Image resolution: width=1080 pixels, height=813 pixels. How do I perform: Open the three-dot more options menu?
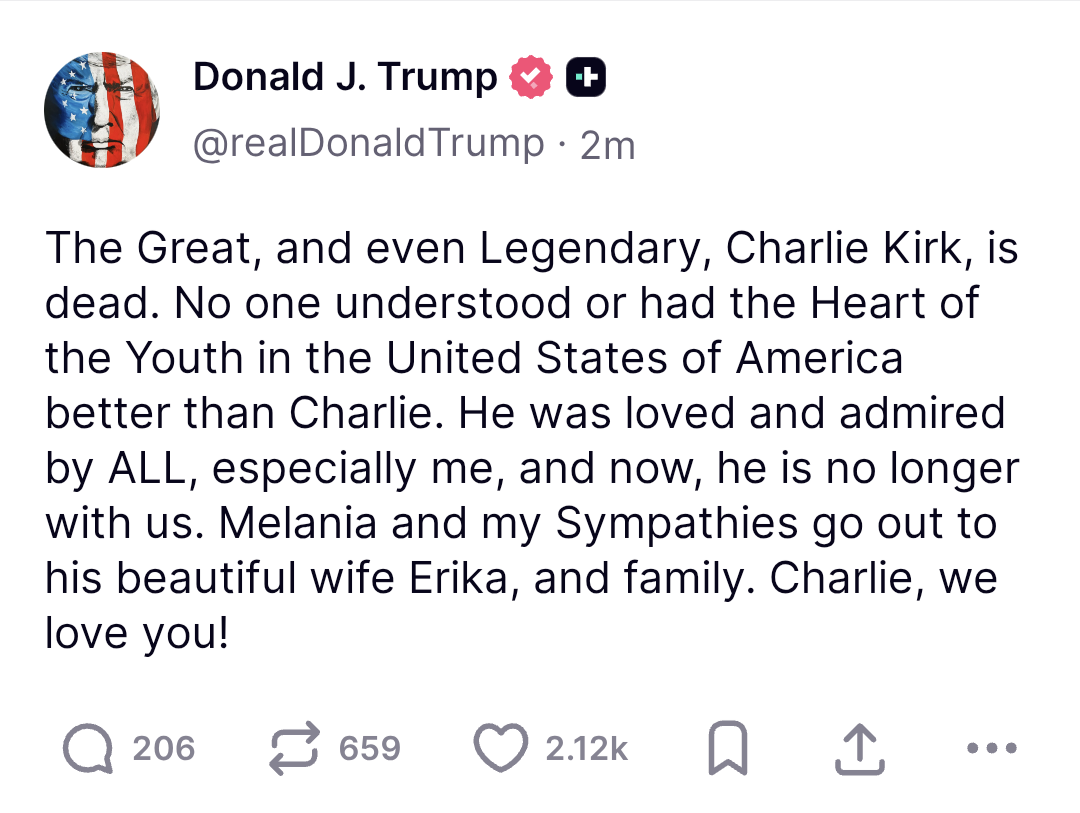pos(992,748)
